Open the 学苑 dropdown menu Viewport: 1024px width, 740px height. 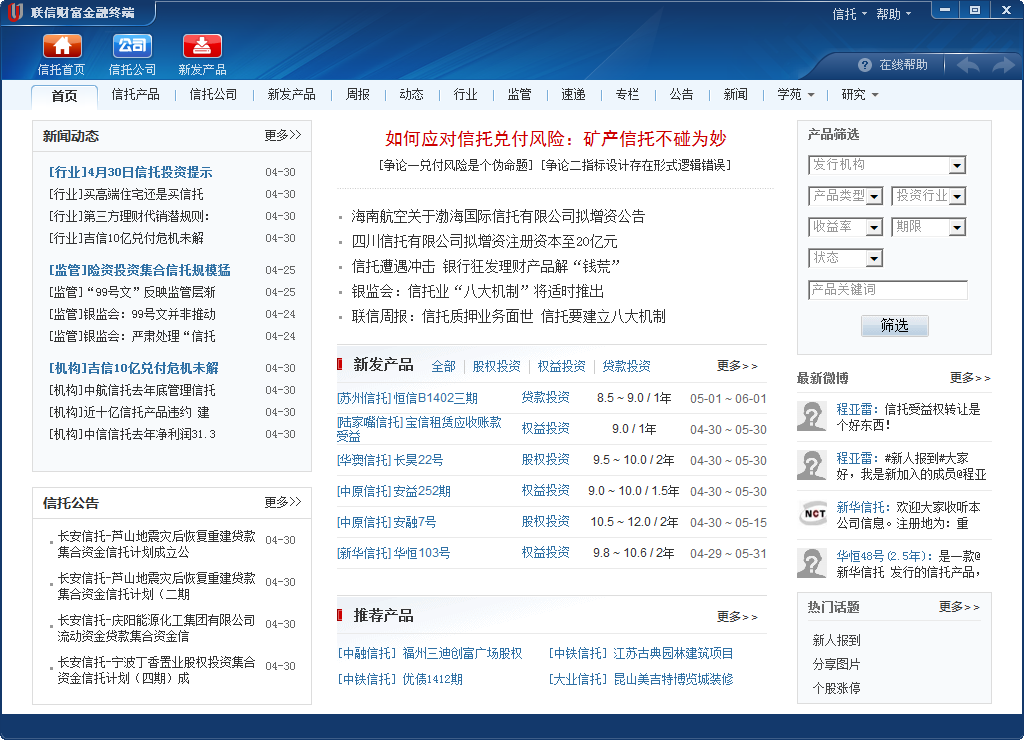click(795, 95)
